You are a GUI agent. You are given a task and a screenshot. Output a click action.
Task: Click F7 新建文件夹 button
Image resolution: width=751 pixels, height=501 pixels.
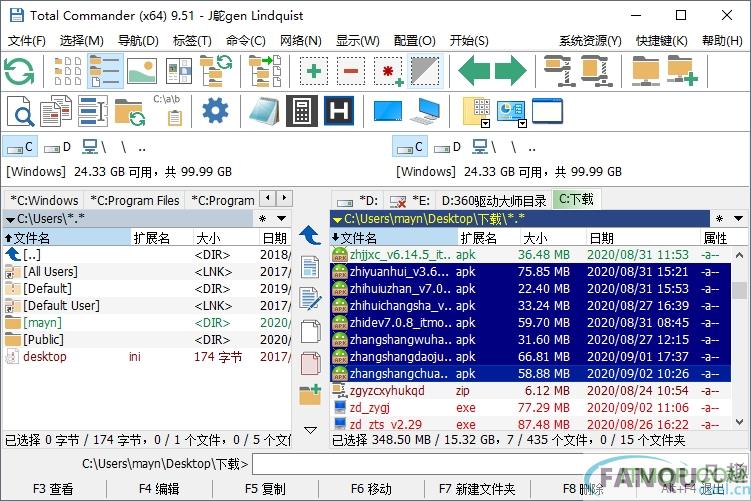click(477, 489)
